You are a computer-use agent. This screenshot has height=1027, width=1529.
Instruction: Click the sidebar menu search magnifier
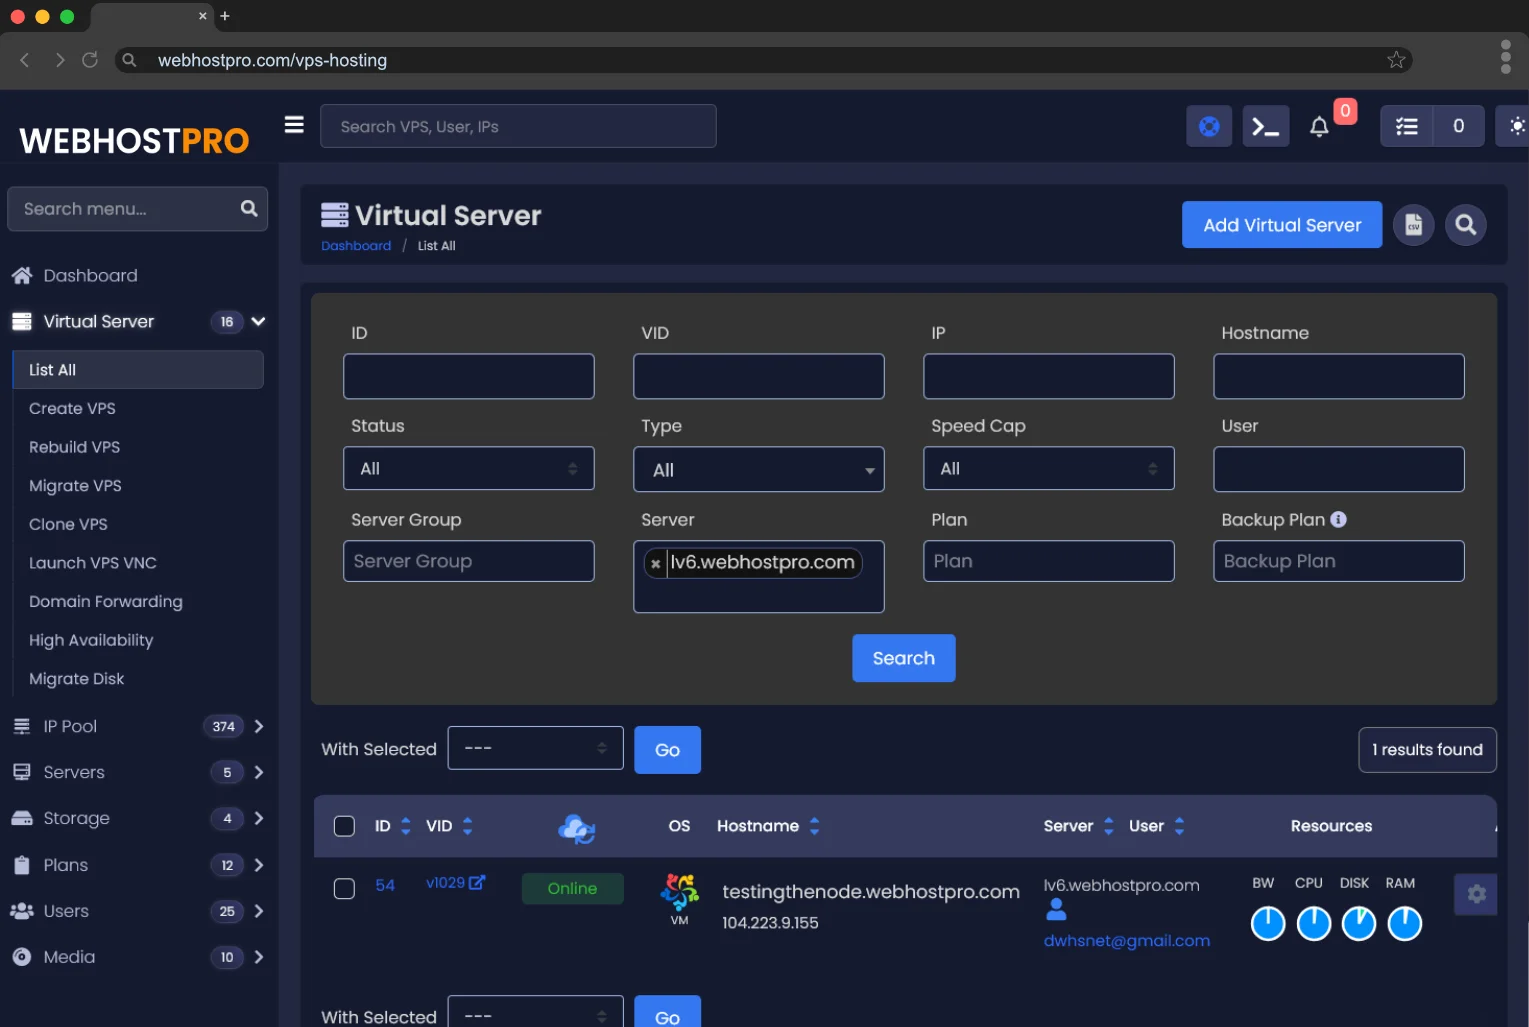249,208
